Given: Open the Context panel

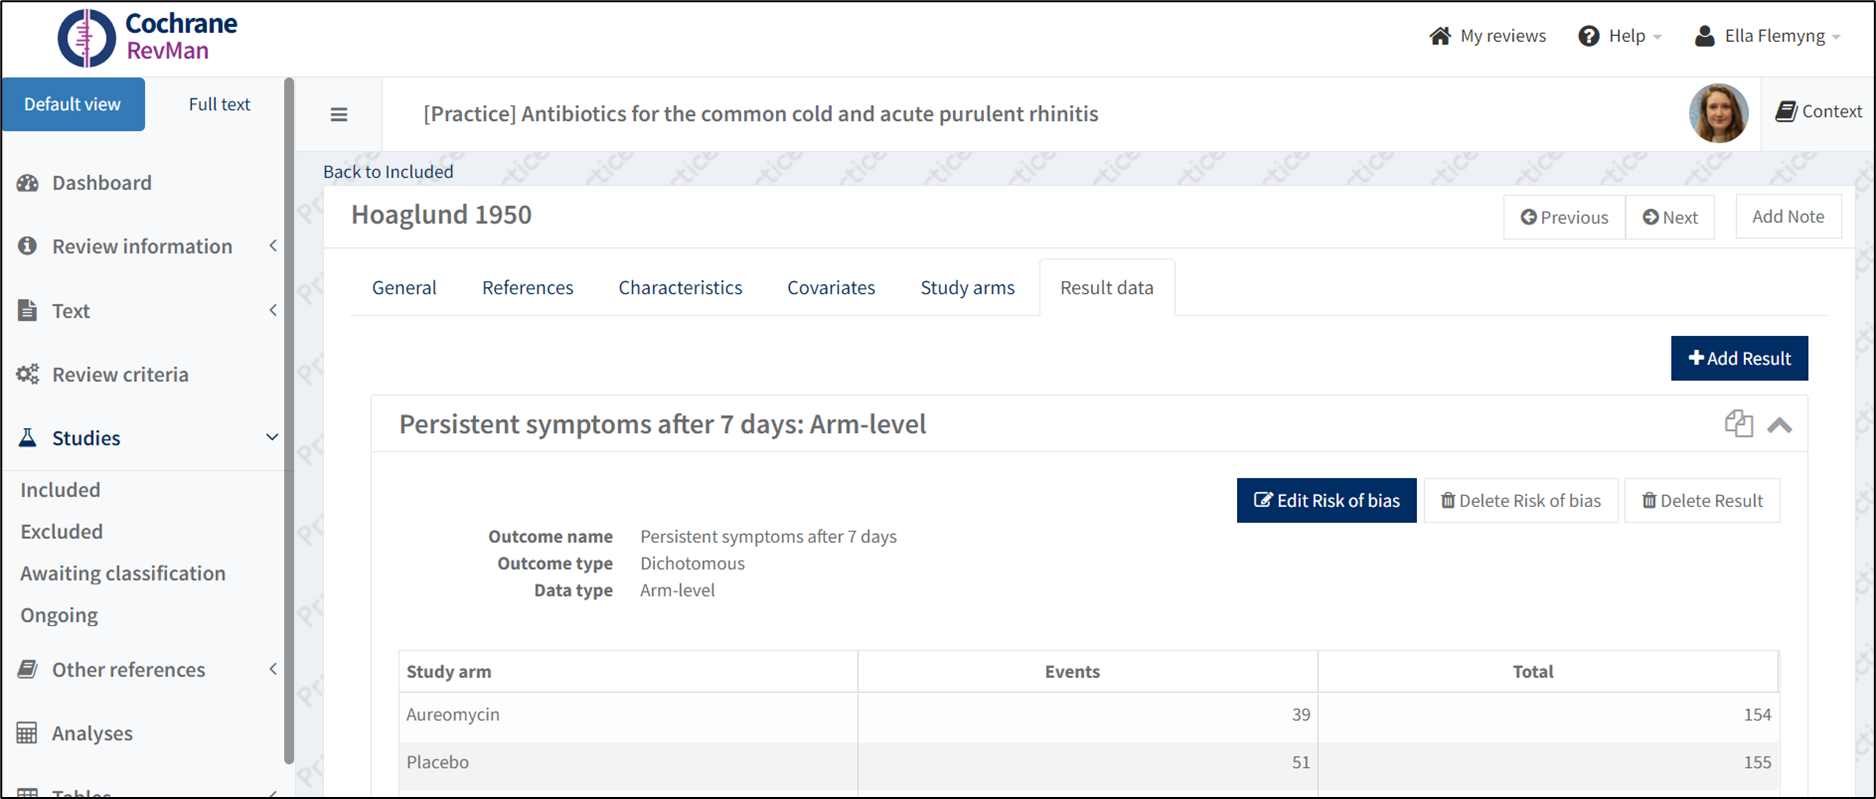Looking at the screenshot, I should pyautogui.click(x=1818, y=112).
